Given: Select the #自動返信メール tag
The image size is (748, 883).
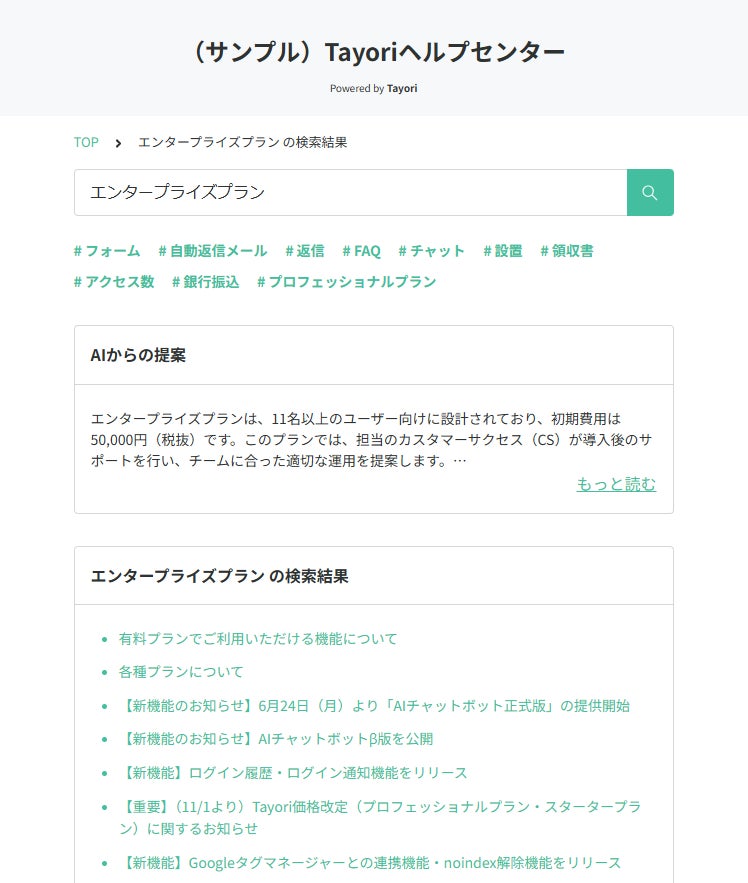Looking at the screenshot, I should click(x=213, y=251).
